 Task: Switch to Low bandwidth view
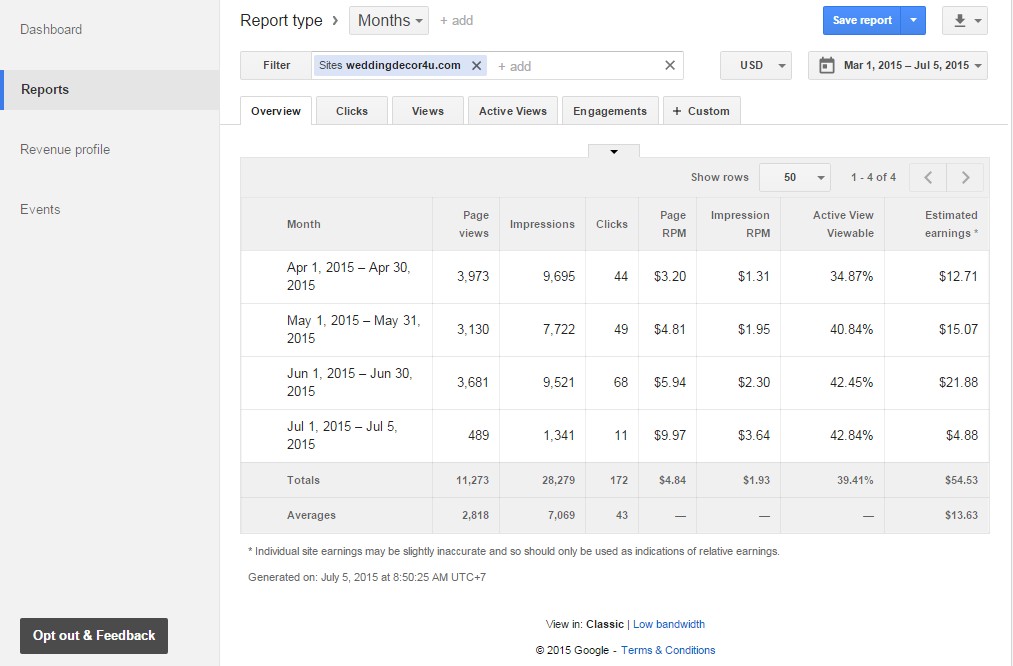coord(669,624)
